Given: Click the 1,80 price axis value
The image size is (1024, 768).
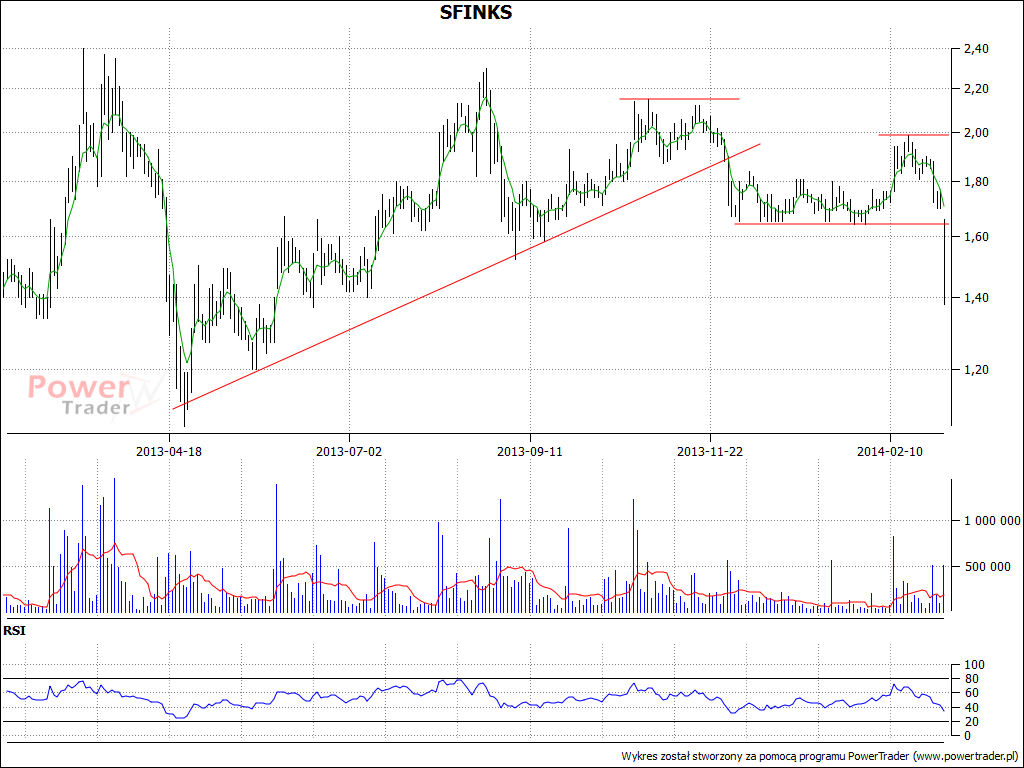Looking at the screenshot, I should tap(976, 182).
